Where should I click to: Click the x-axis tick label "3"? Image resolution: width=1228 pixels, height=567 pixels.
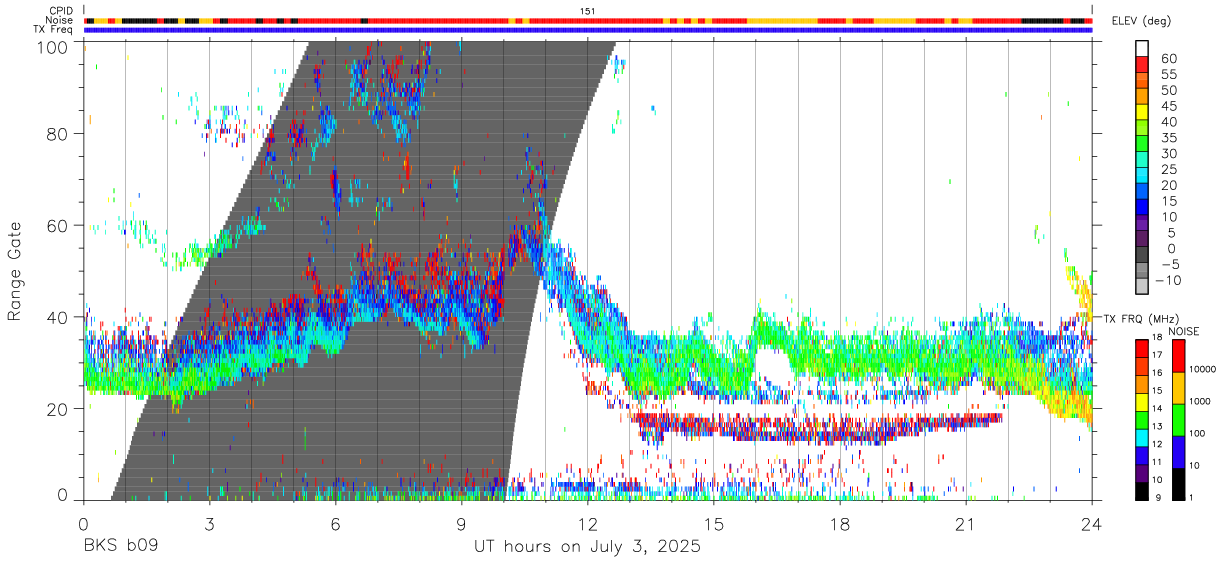coord(209,524)
